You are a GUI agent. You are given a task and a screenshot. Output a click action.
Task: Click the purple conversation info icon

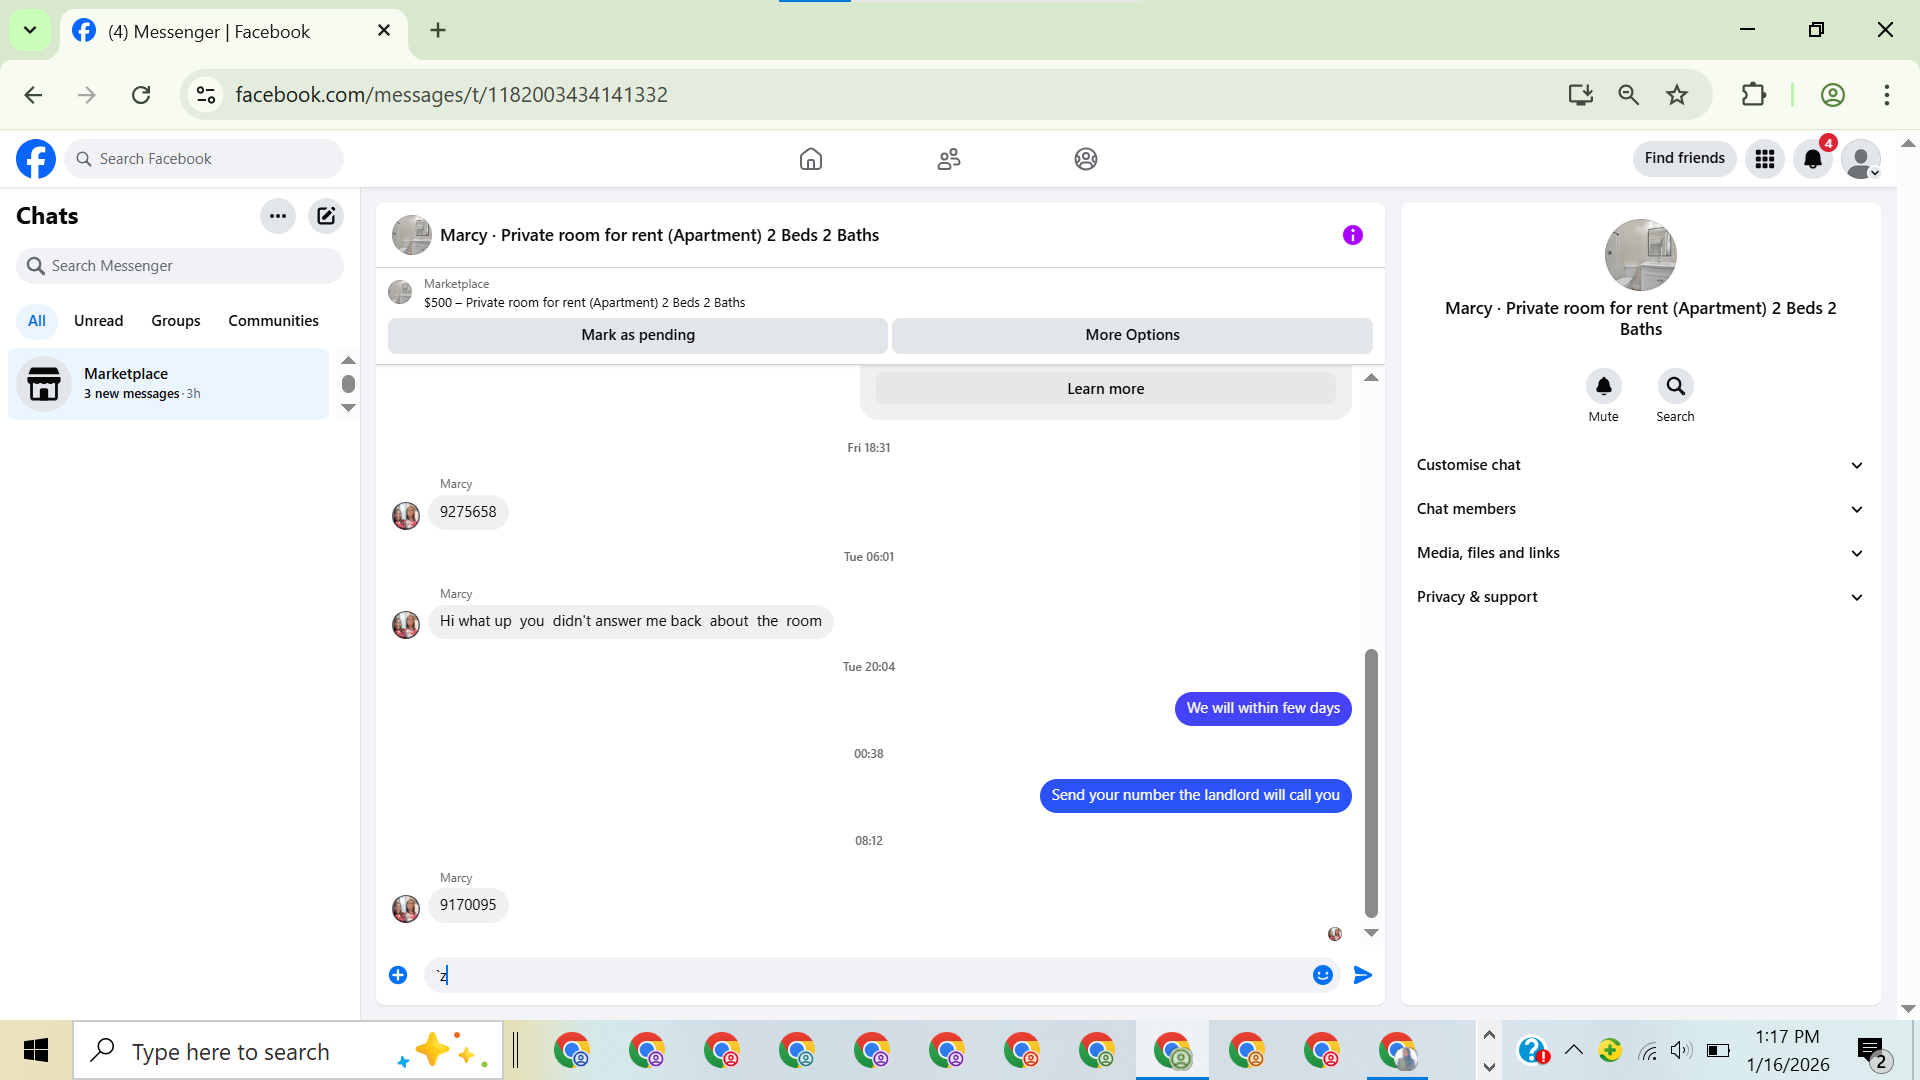[x=1352, y=235]
